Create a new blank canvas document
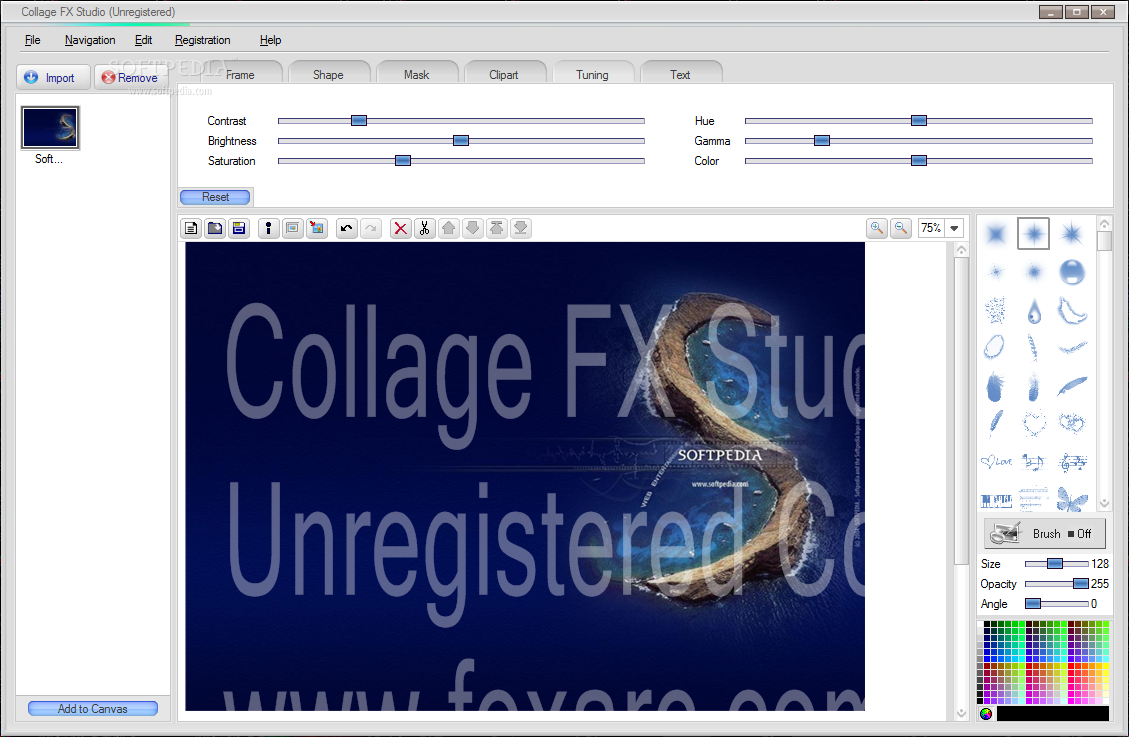Screen dimensions: 1129x737 coord(191,228)
